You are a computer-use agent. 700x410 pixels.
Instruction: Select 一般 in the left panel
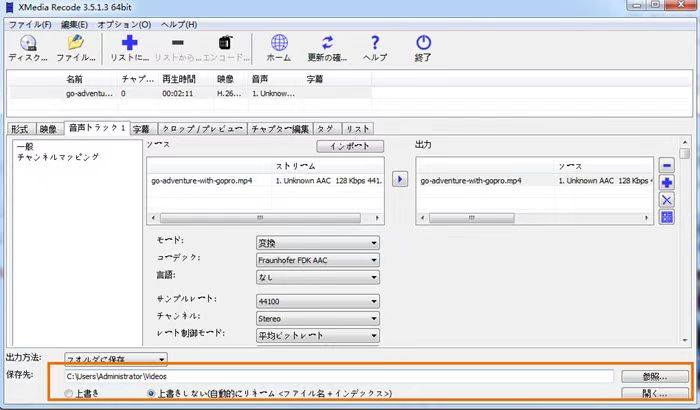tap(25, 146)
